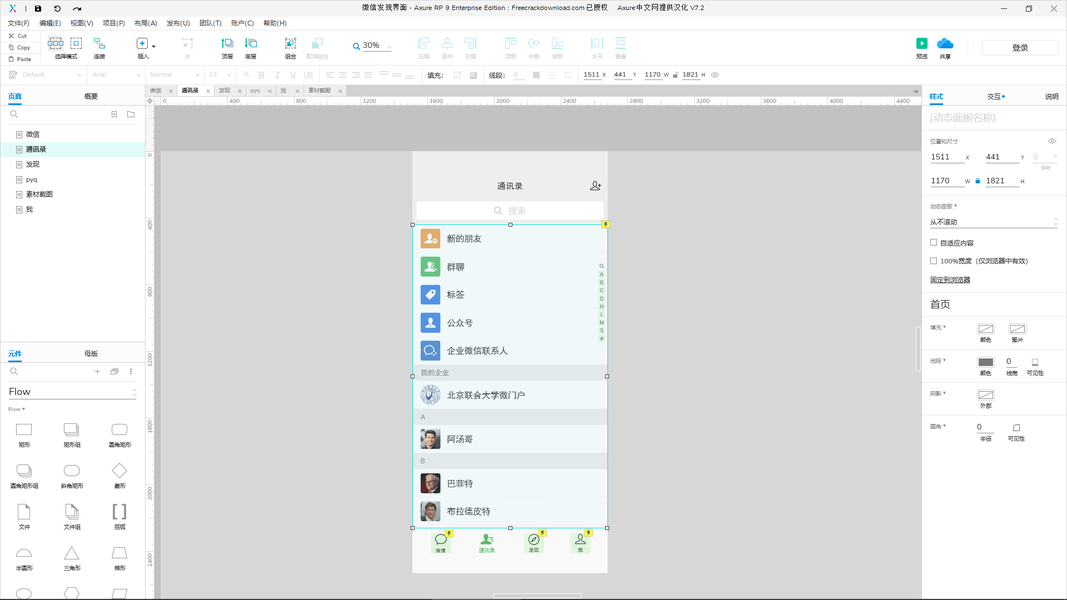The image size is (1067, 600).
Task: Click the Cut button
Action: coord(18,35)
